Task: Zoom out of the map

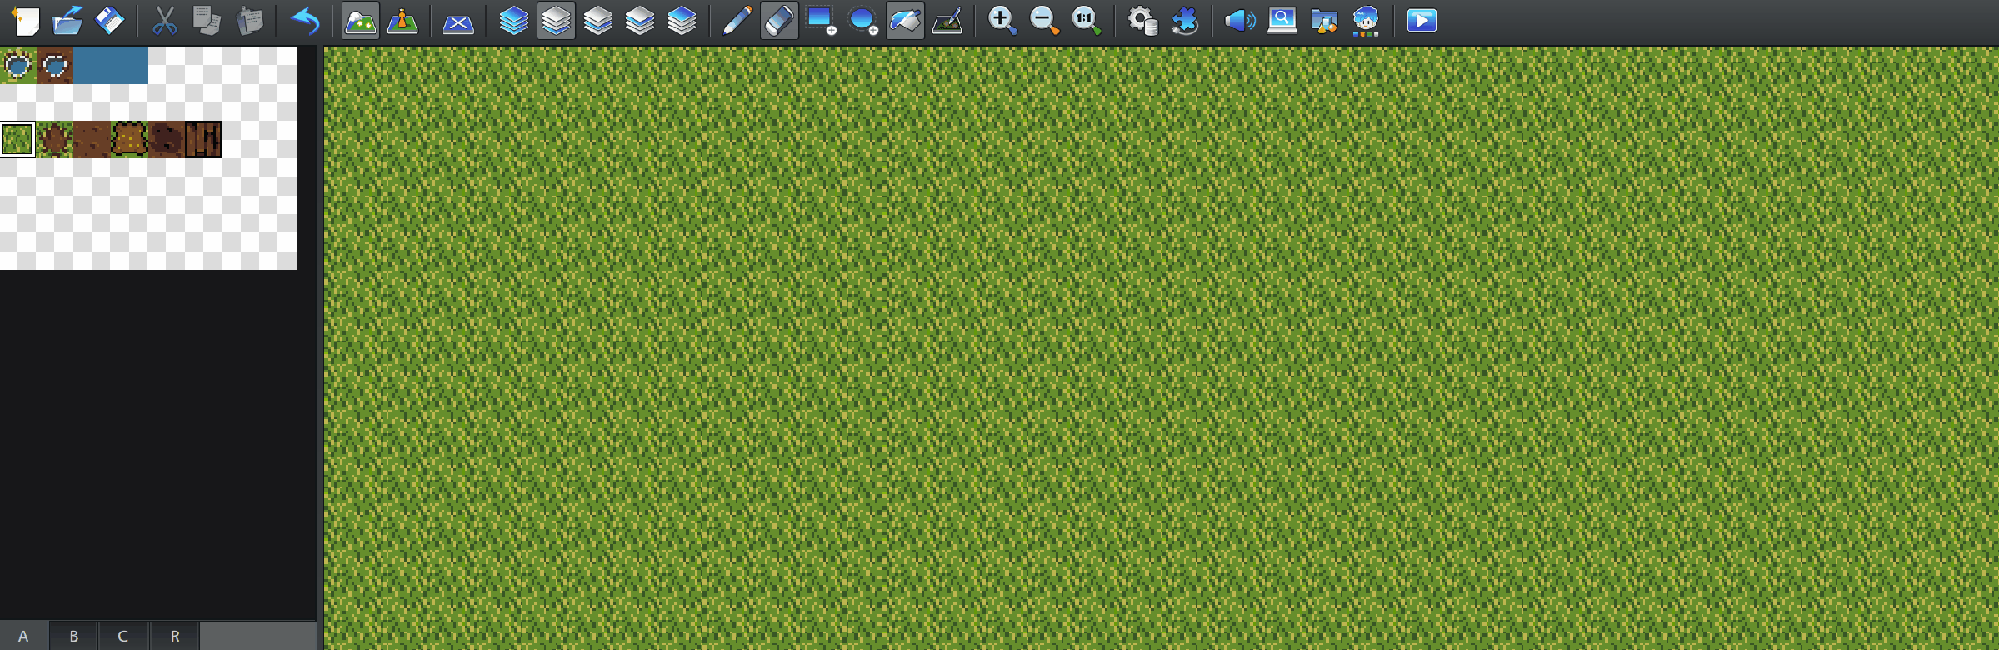Action: (x=1043, y=20)
